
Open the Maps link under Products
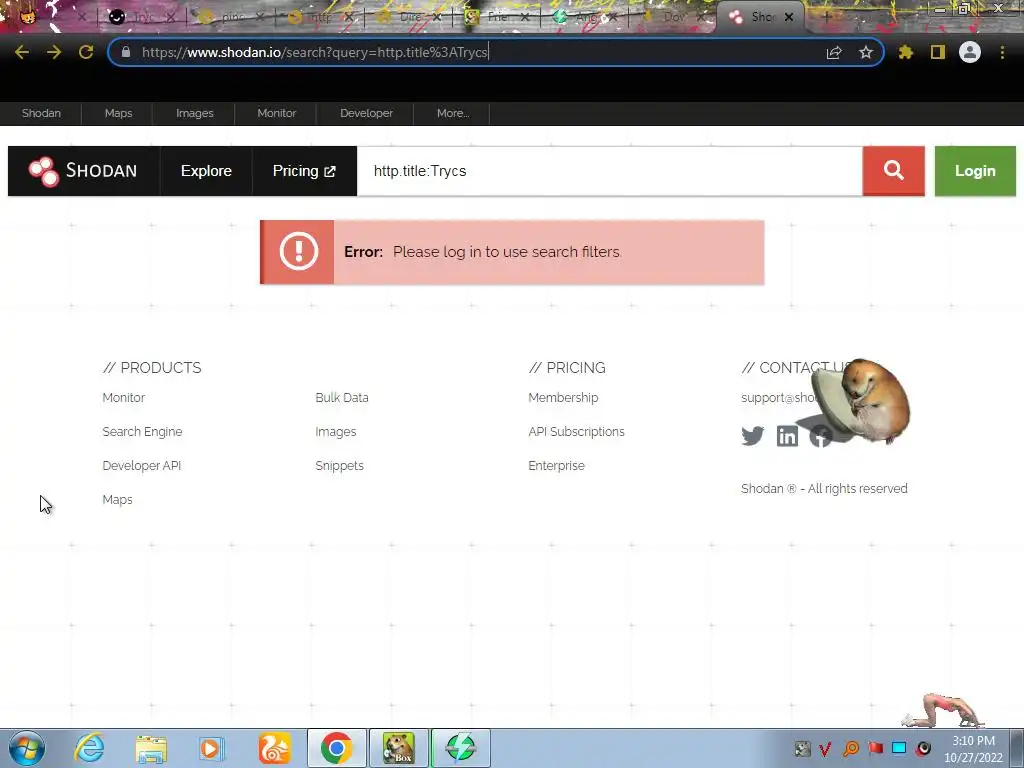point(118,500)
